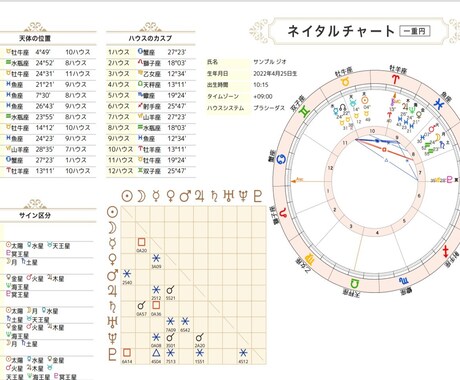
Task: Click the Jupiter glyph labeling the aspect grid rows
Action: click(112, 291)
